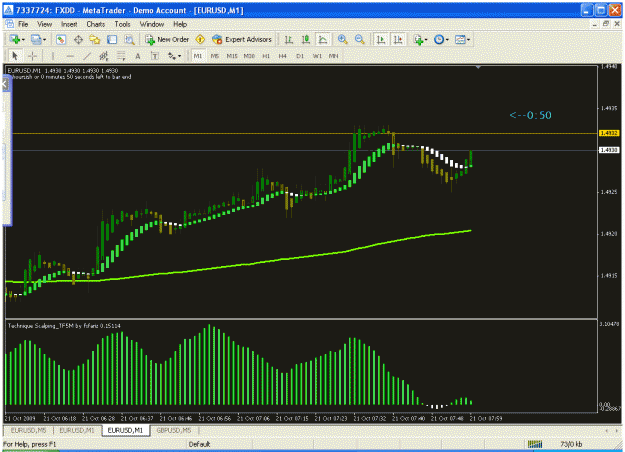Screen dimensions: 625x452
Task: Open the View menu
Action: tap(45, 24)
